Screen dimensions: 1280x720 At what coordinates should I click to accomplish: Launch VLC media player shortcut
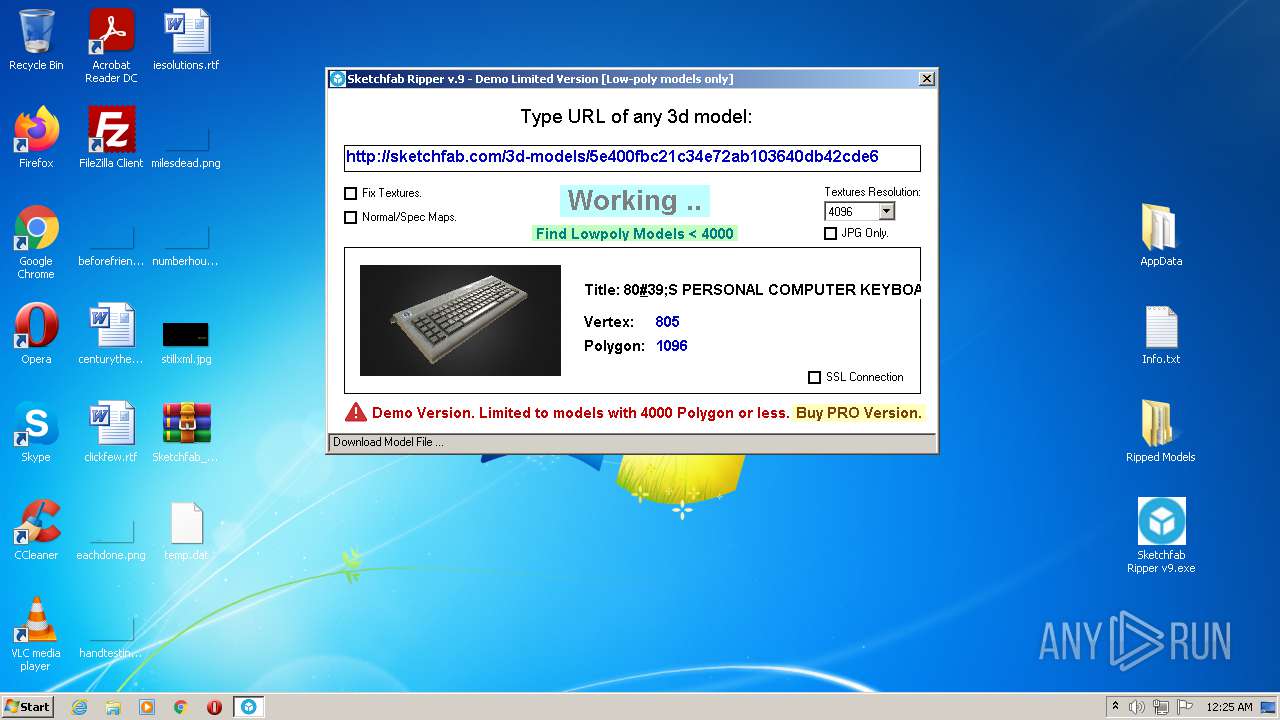point(36,634)
